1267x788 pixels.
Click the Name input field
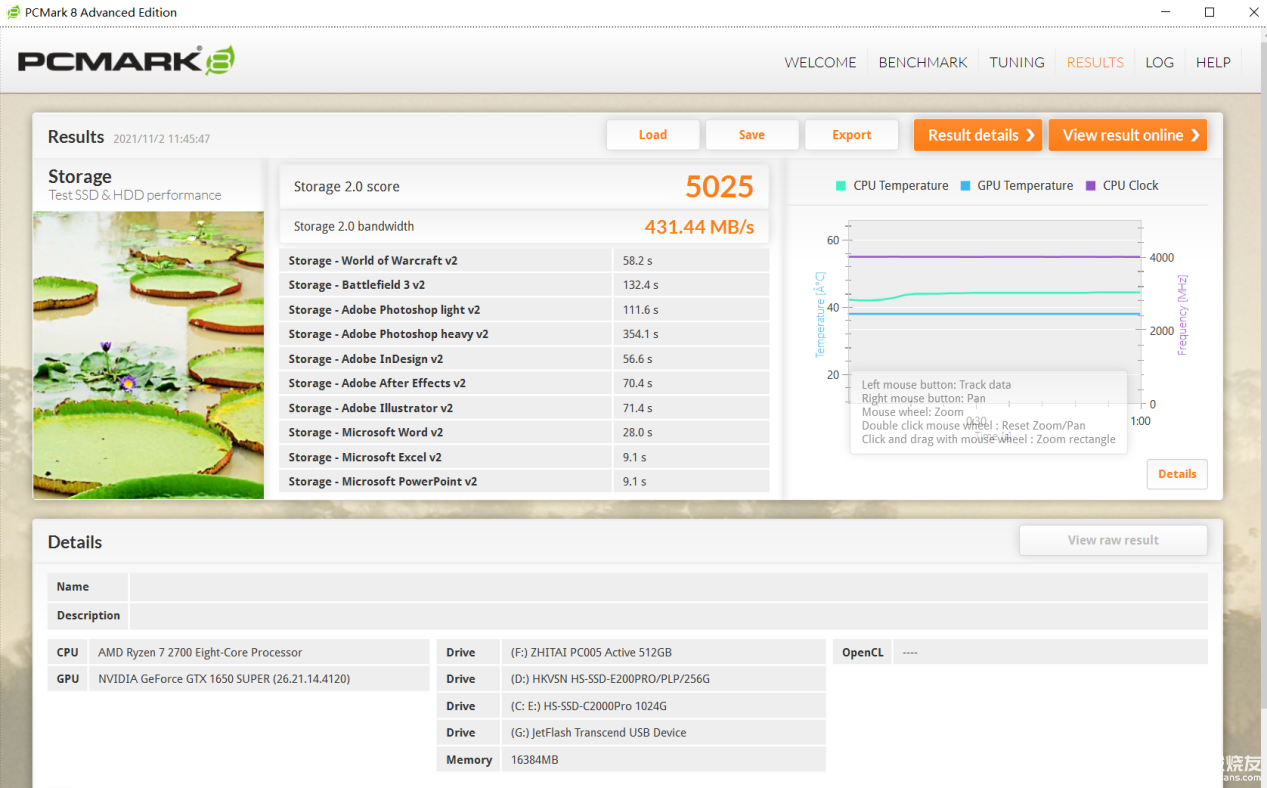tap(668, 587)
